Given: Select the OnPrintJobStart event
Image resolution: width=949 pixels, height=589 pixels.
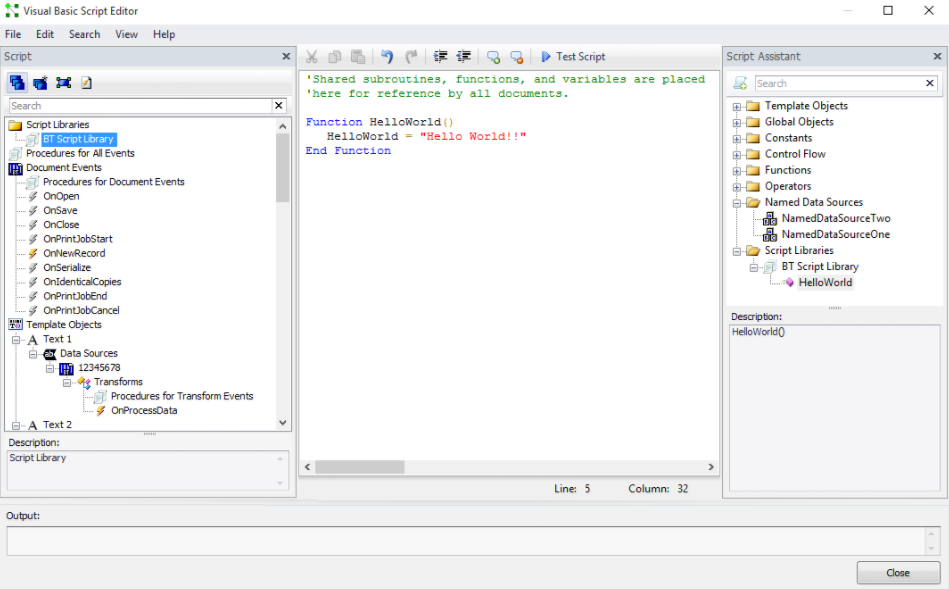Looking at the screenshot, I should pos(77,239).
